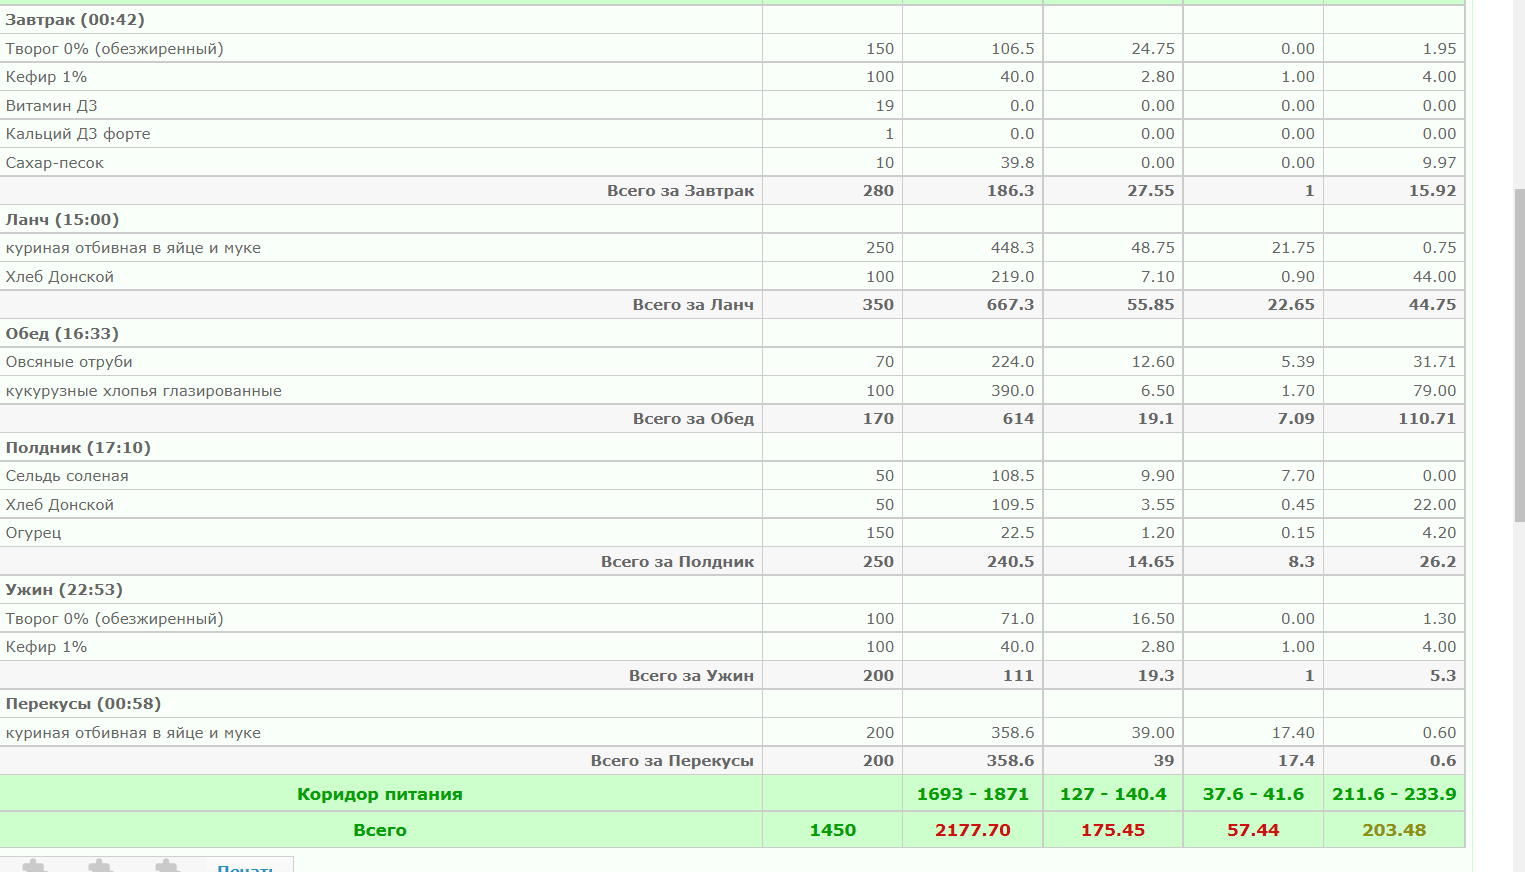Click the 'Всего за Завтрак' total label

(x=680, y=190)
